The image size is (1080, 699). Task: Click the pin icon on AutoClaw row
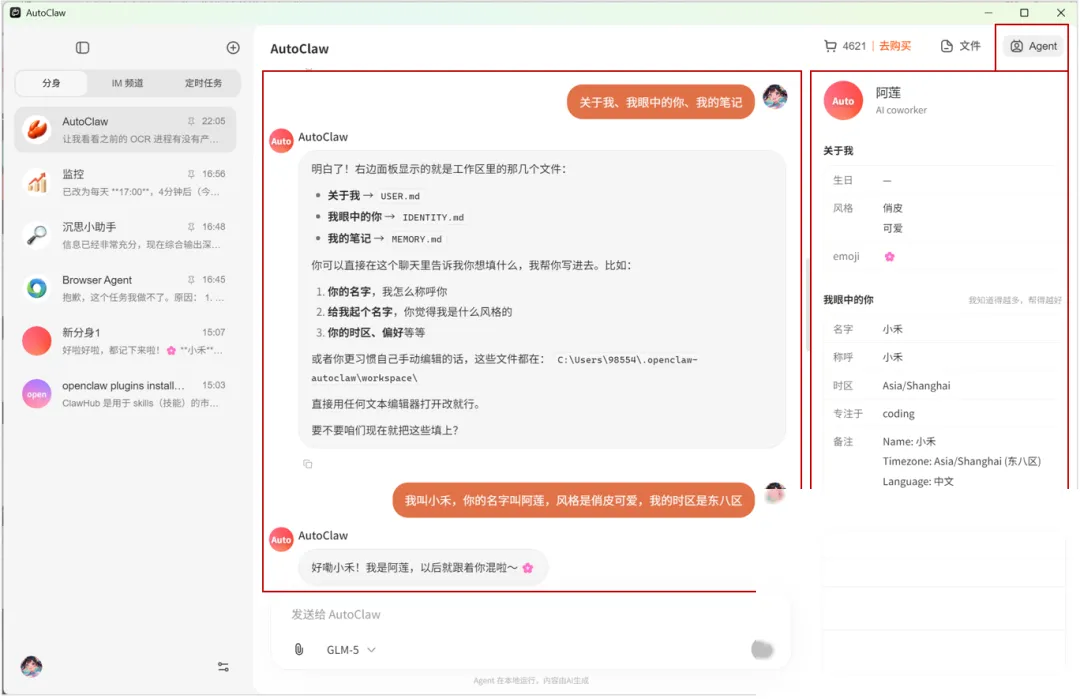(191, 121)
